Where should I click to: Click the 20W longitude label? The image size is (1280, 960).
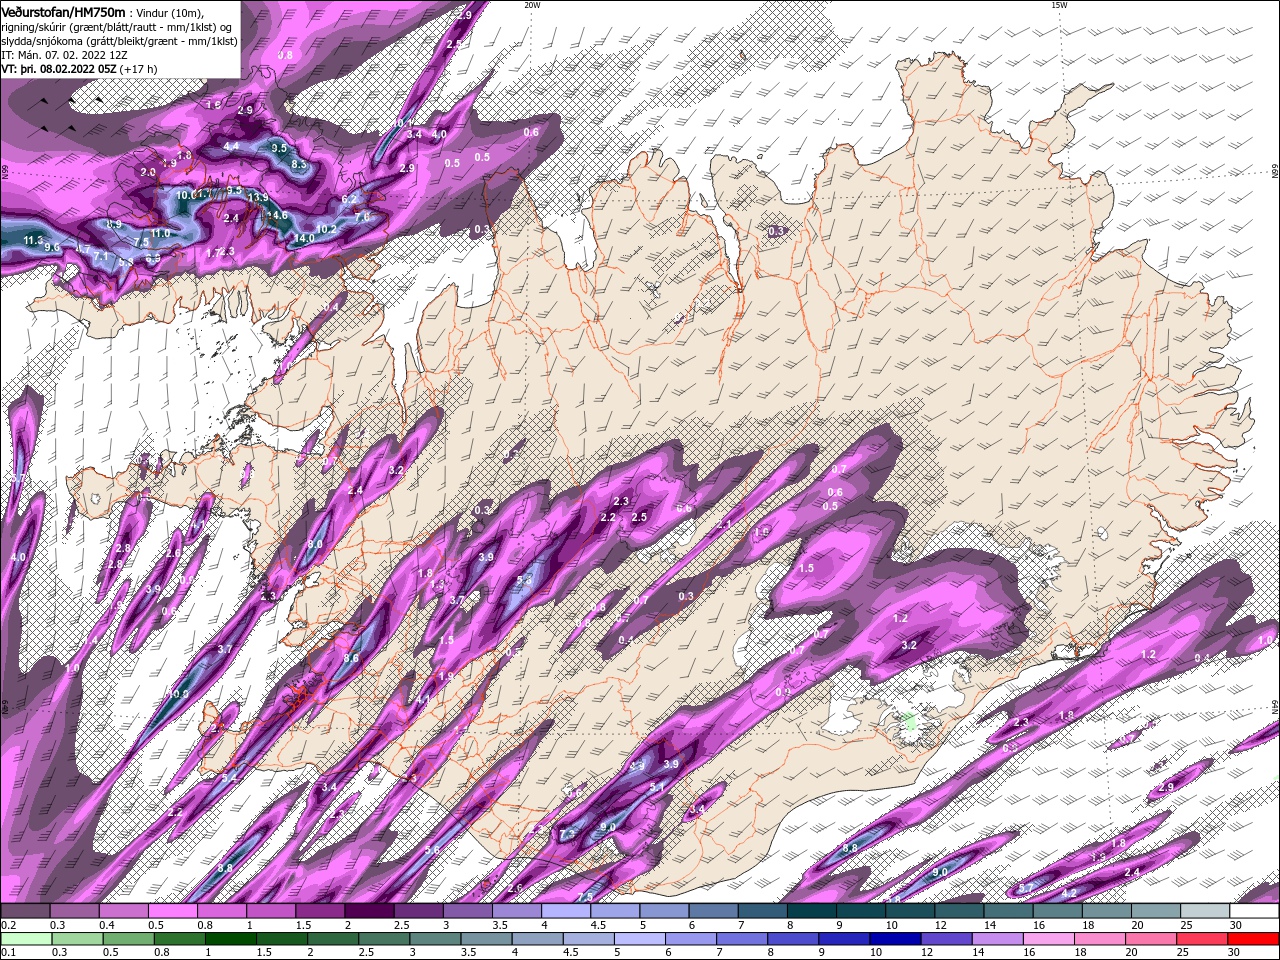(x=532, y=5)
